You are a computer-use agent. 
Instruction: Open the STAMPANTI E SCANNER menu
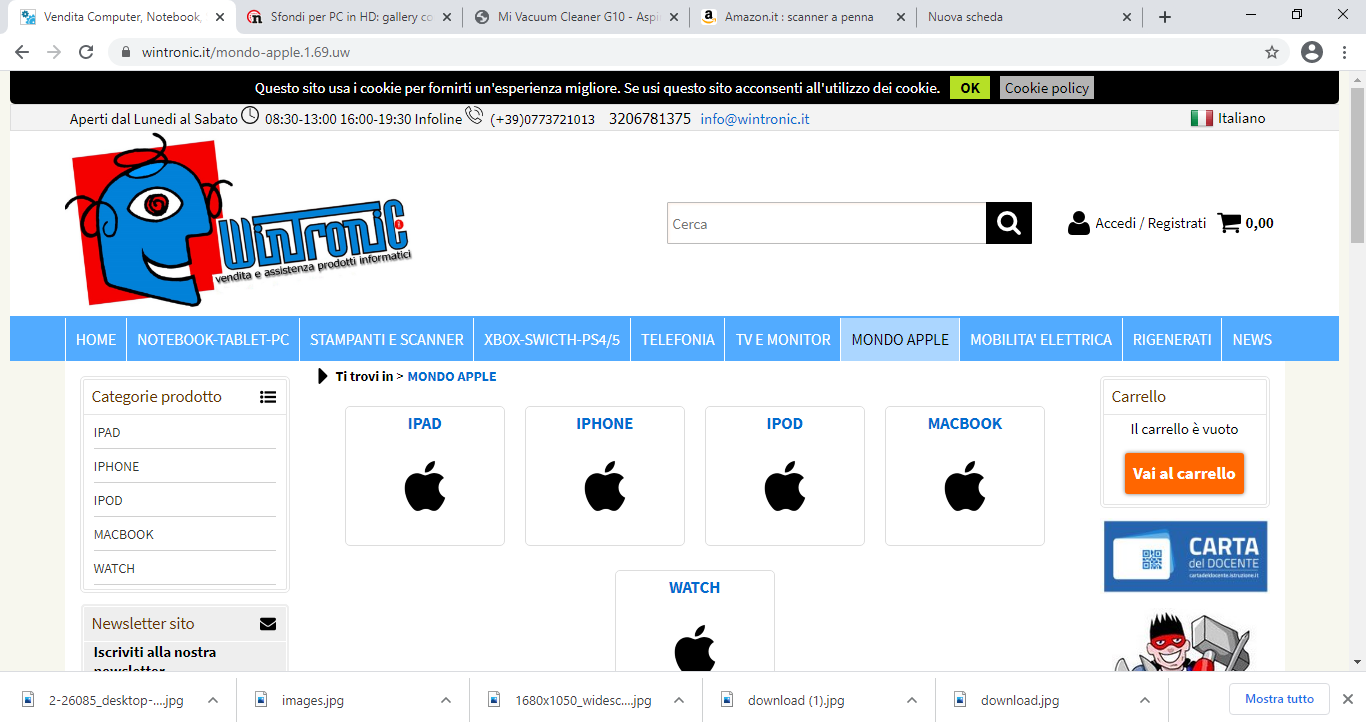[x=387, y=339]
